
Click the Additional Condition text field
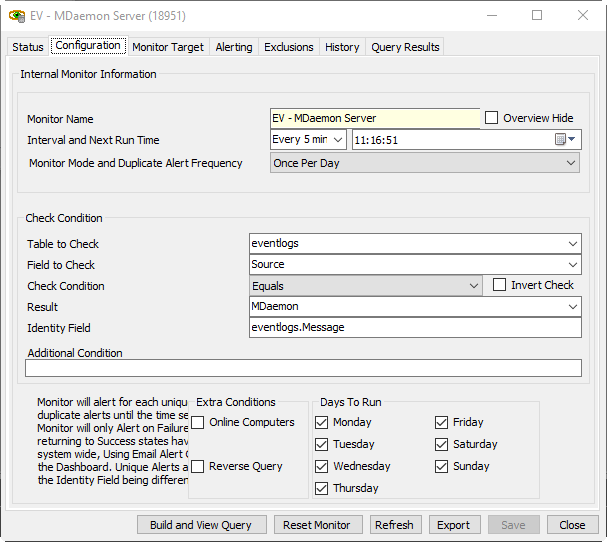pos(303,368)
